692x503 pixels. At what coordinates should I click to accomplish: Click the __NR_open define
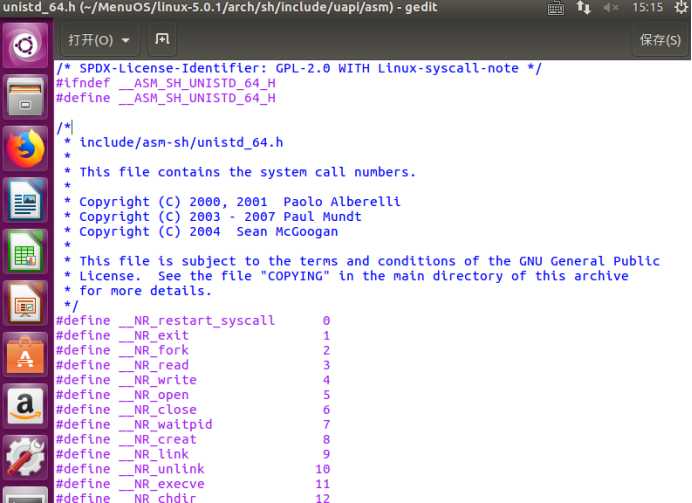tap(193, 395)
